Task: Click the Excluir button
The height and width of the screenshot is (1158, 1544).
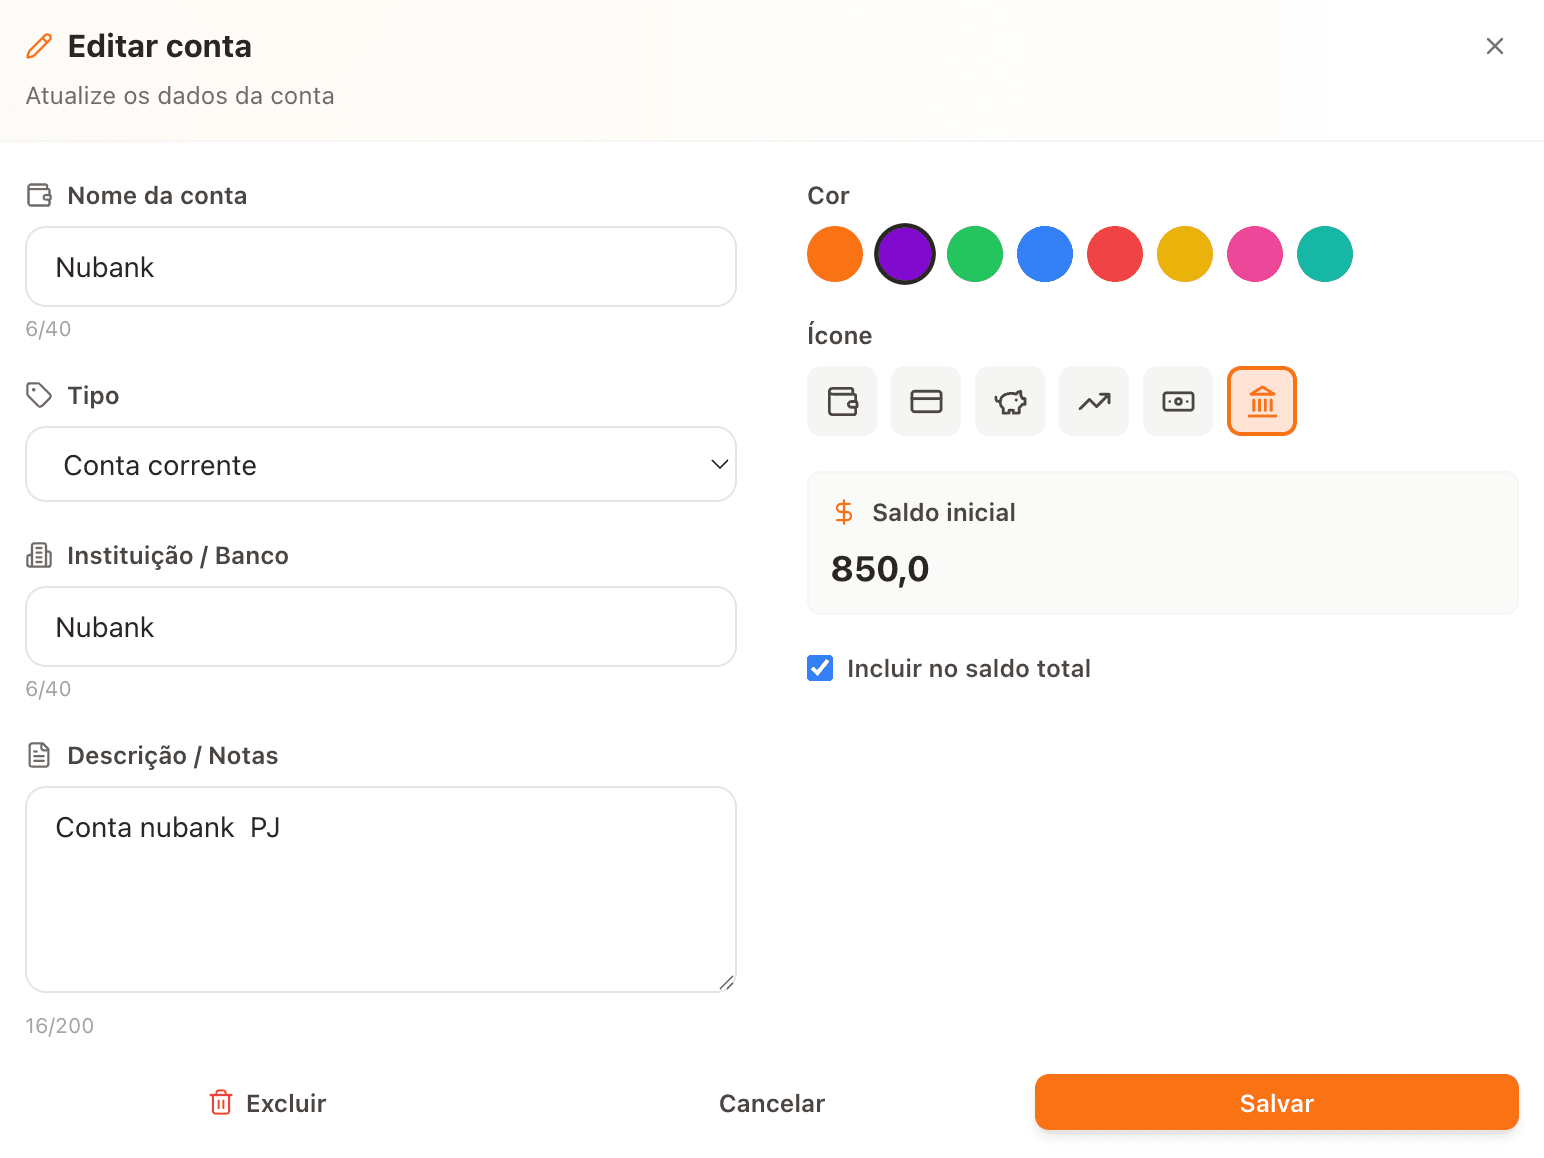Action: coord(268,1103)
